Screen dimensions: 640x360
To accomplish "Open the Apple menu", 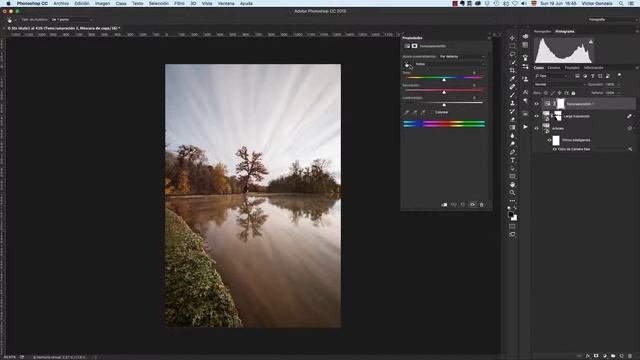I will point(8,3).
